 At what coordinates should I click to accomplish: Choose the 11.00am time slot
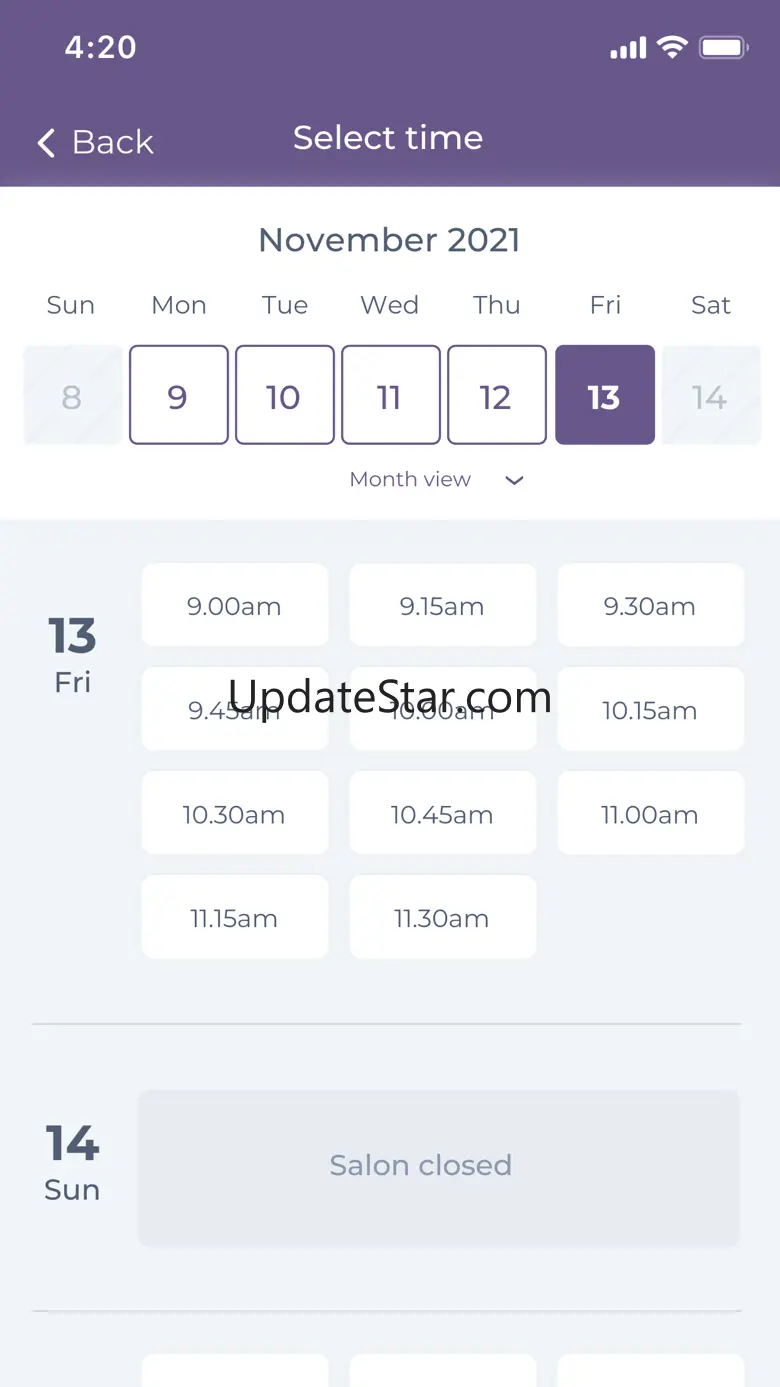650,813
